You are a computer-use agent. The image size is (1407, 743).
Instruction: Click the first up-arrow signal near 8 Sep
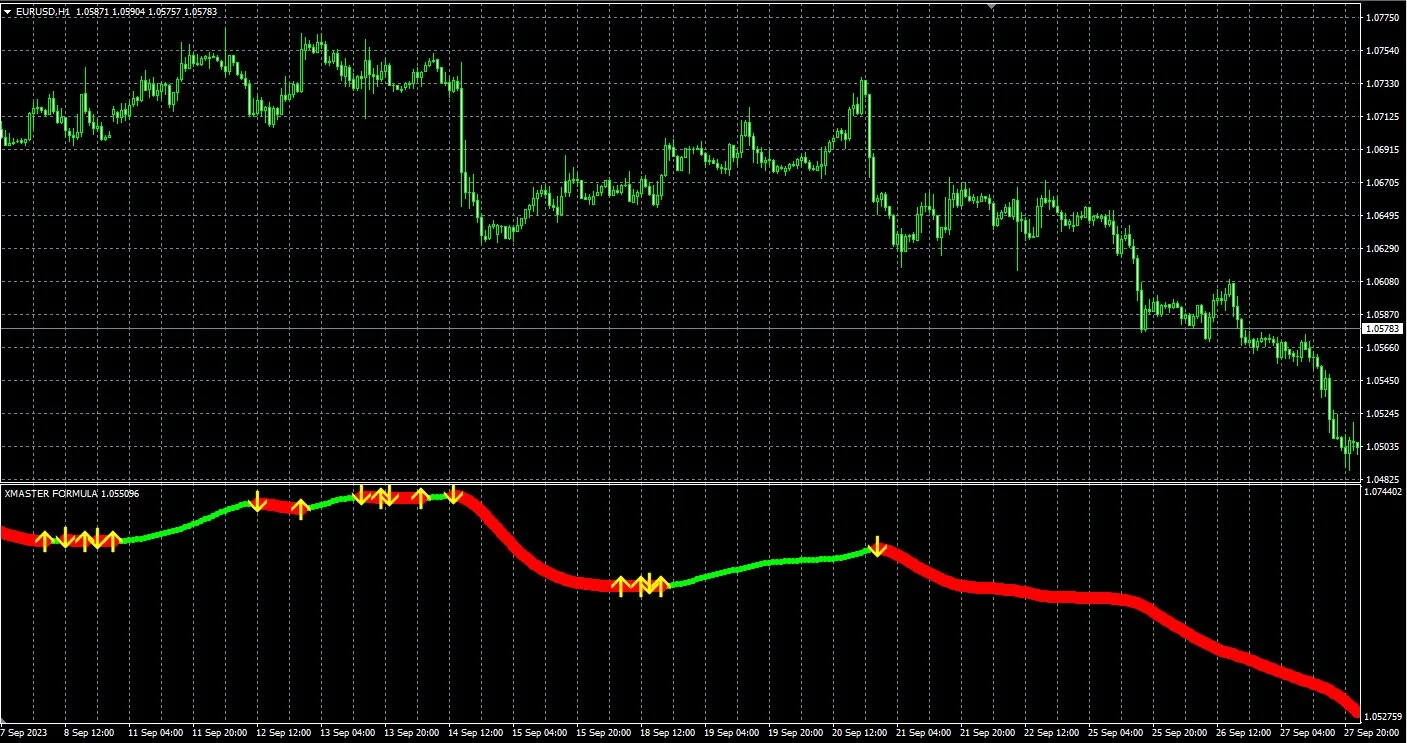pos(45,540)
